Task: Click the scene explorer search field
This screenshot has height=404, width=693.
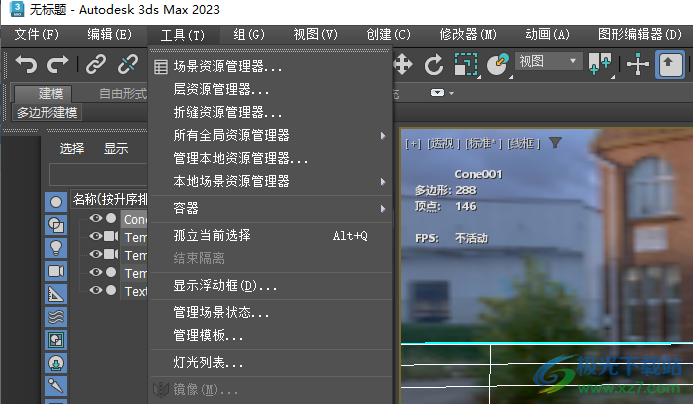Action: [x=98, y=175]
